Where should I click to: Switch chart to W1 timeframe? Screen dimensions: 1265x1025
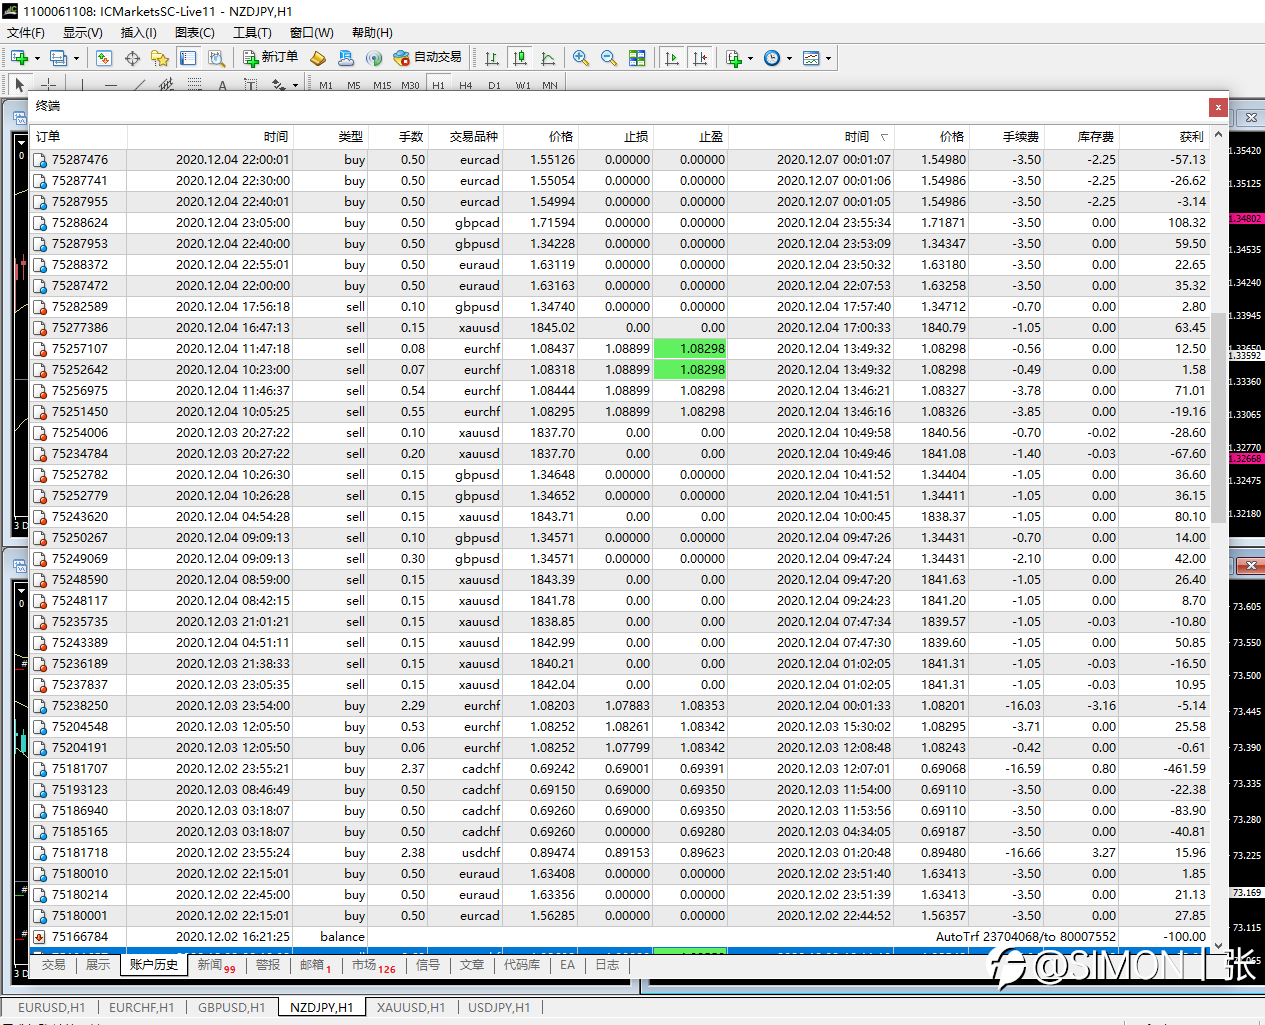tap(523, 85)
